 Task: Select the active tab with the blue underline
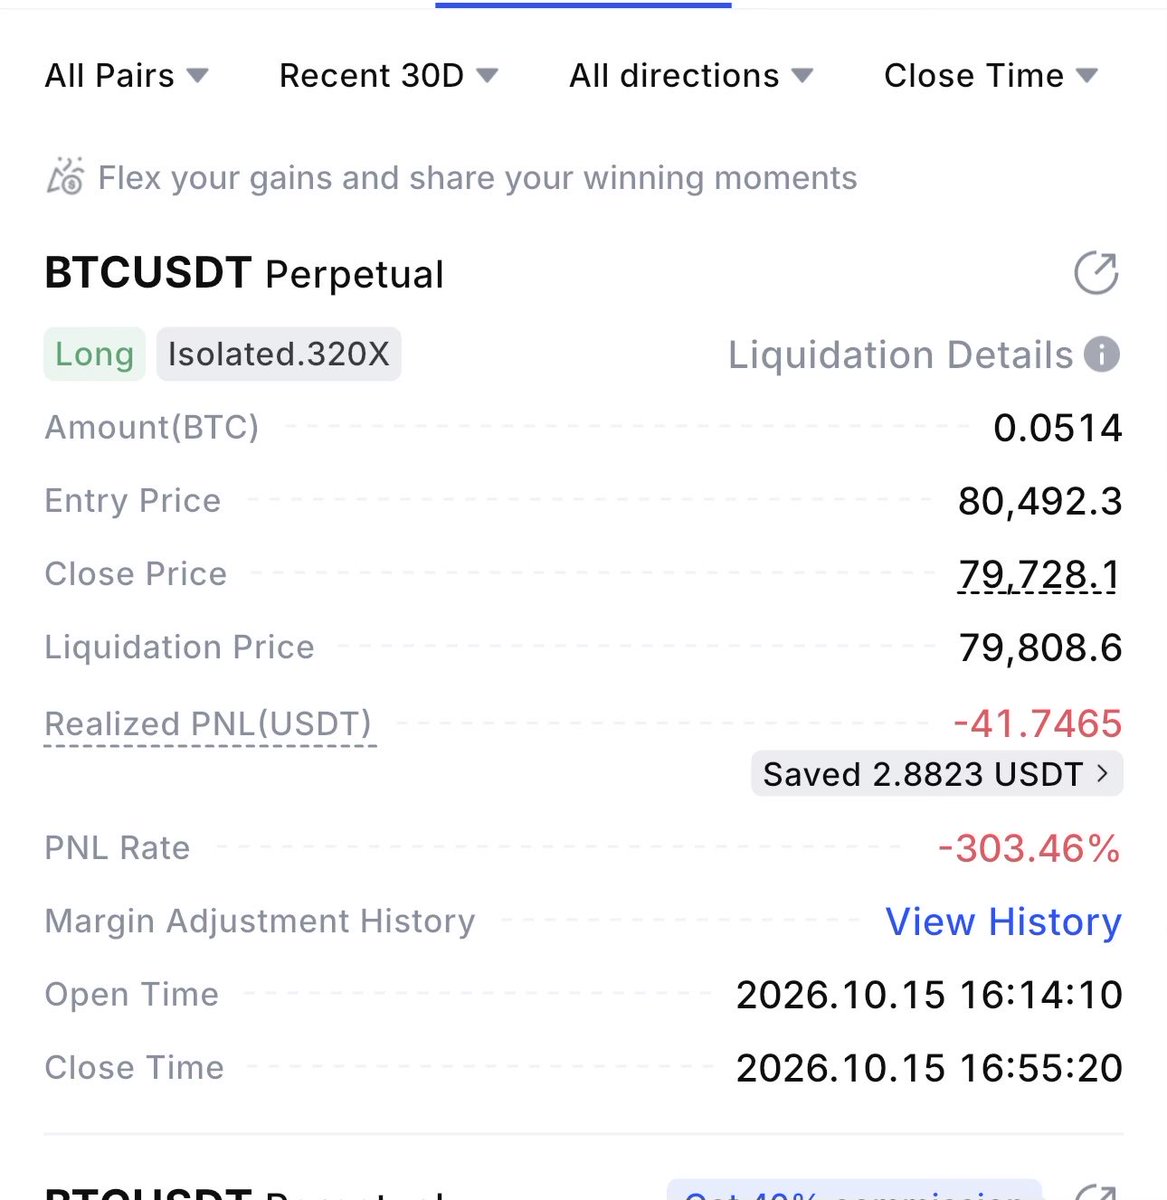(x=583, y=5)
